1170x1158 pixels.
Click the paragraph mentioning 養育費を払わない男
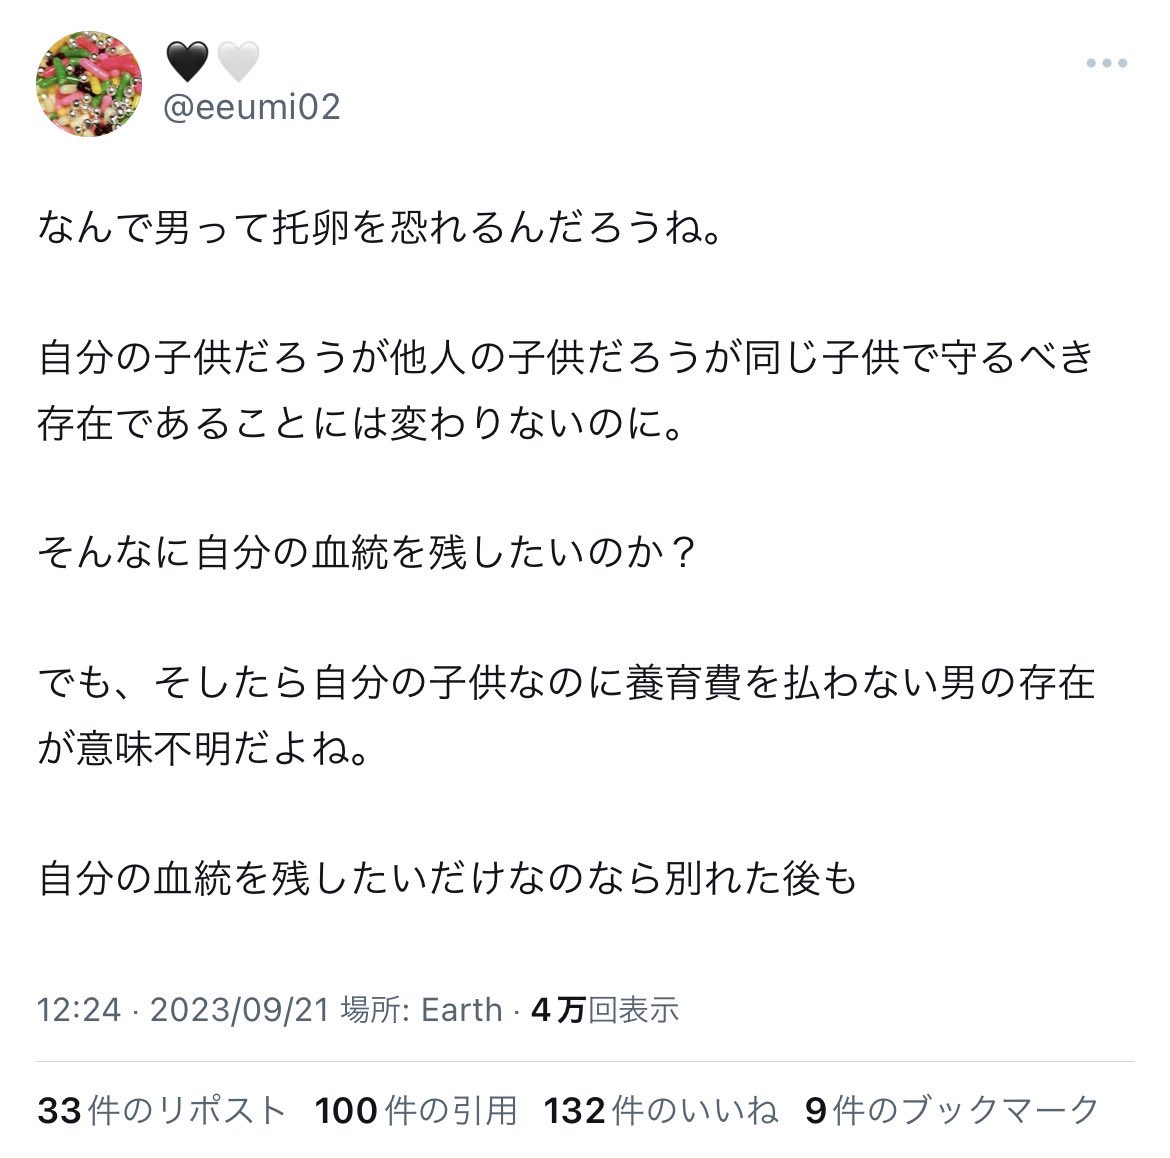pyautogui.click(x=566, y=716)
